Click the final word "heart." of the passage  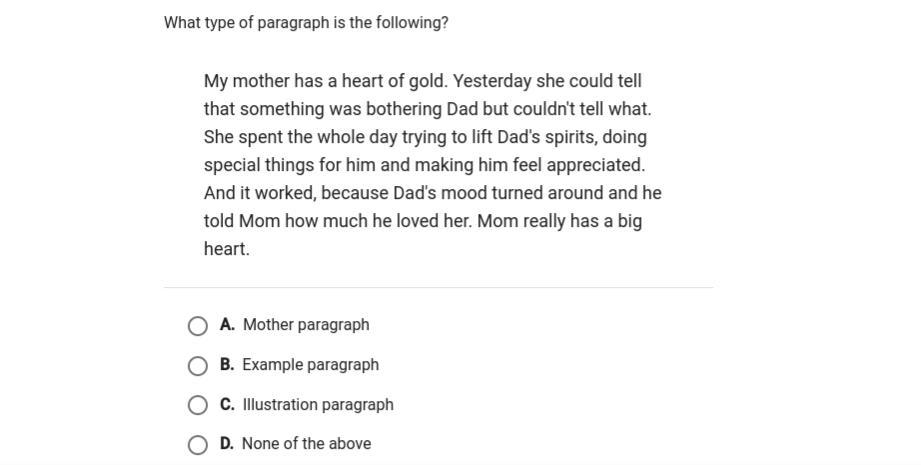click(227, 249)
